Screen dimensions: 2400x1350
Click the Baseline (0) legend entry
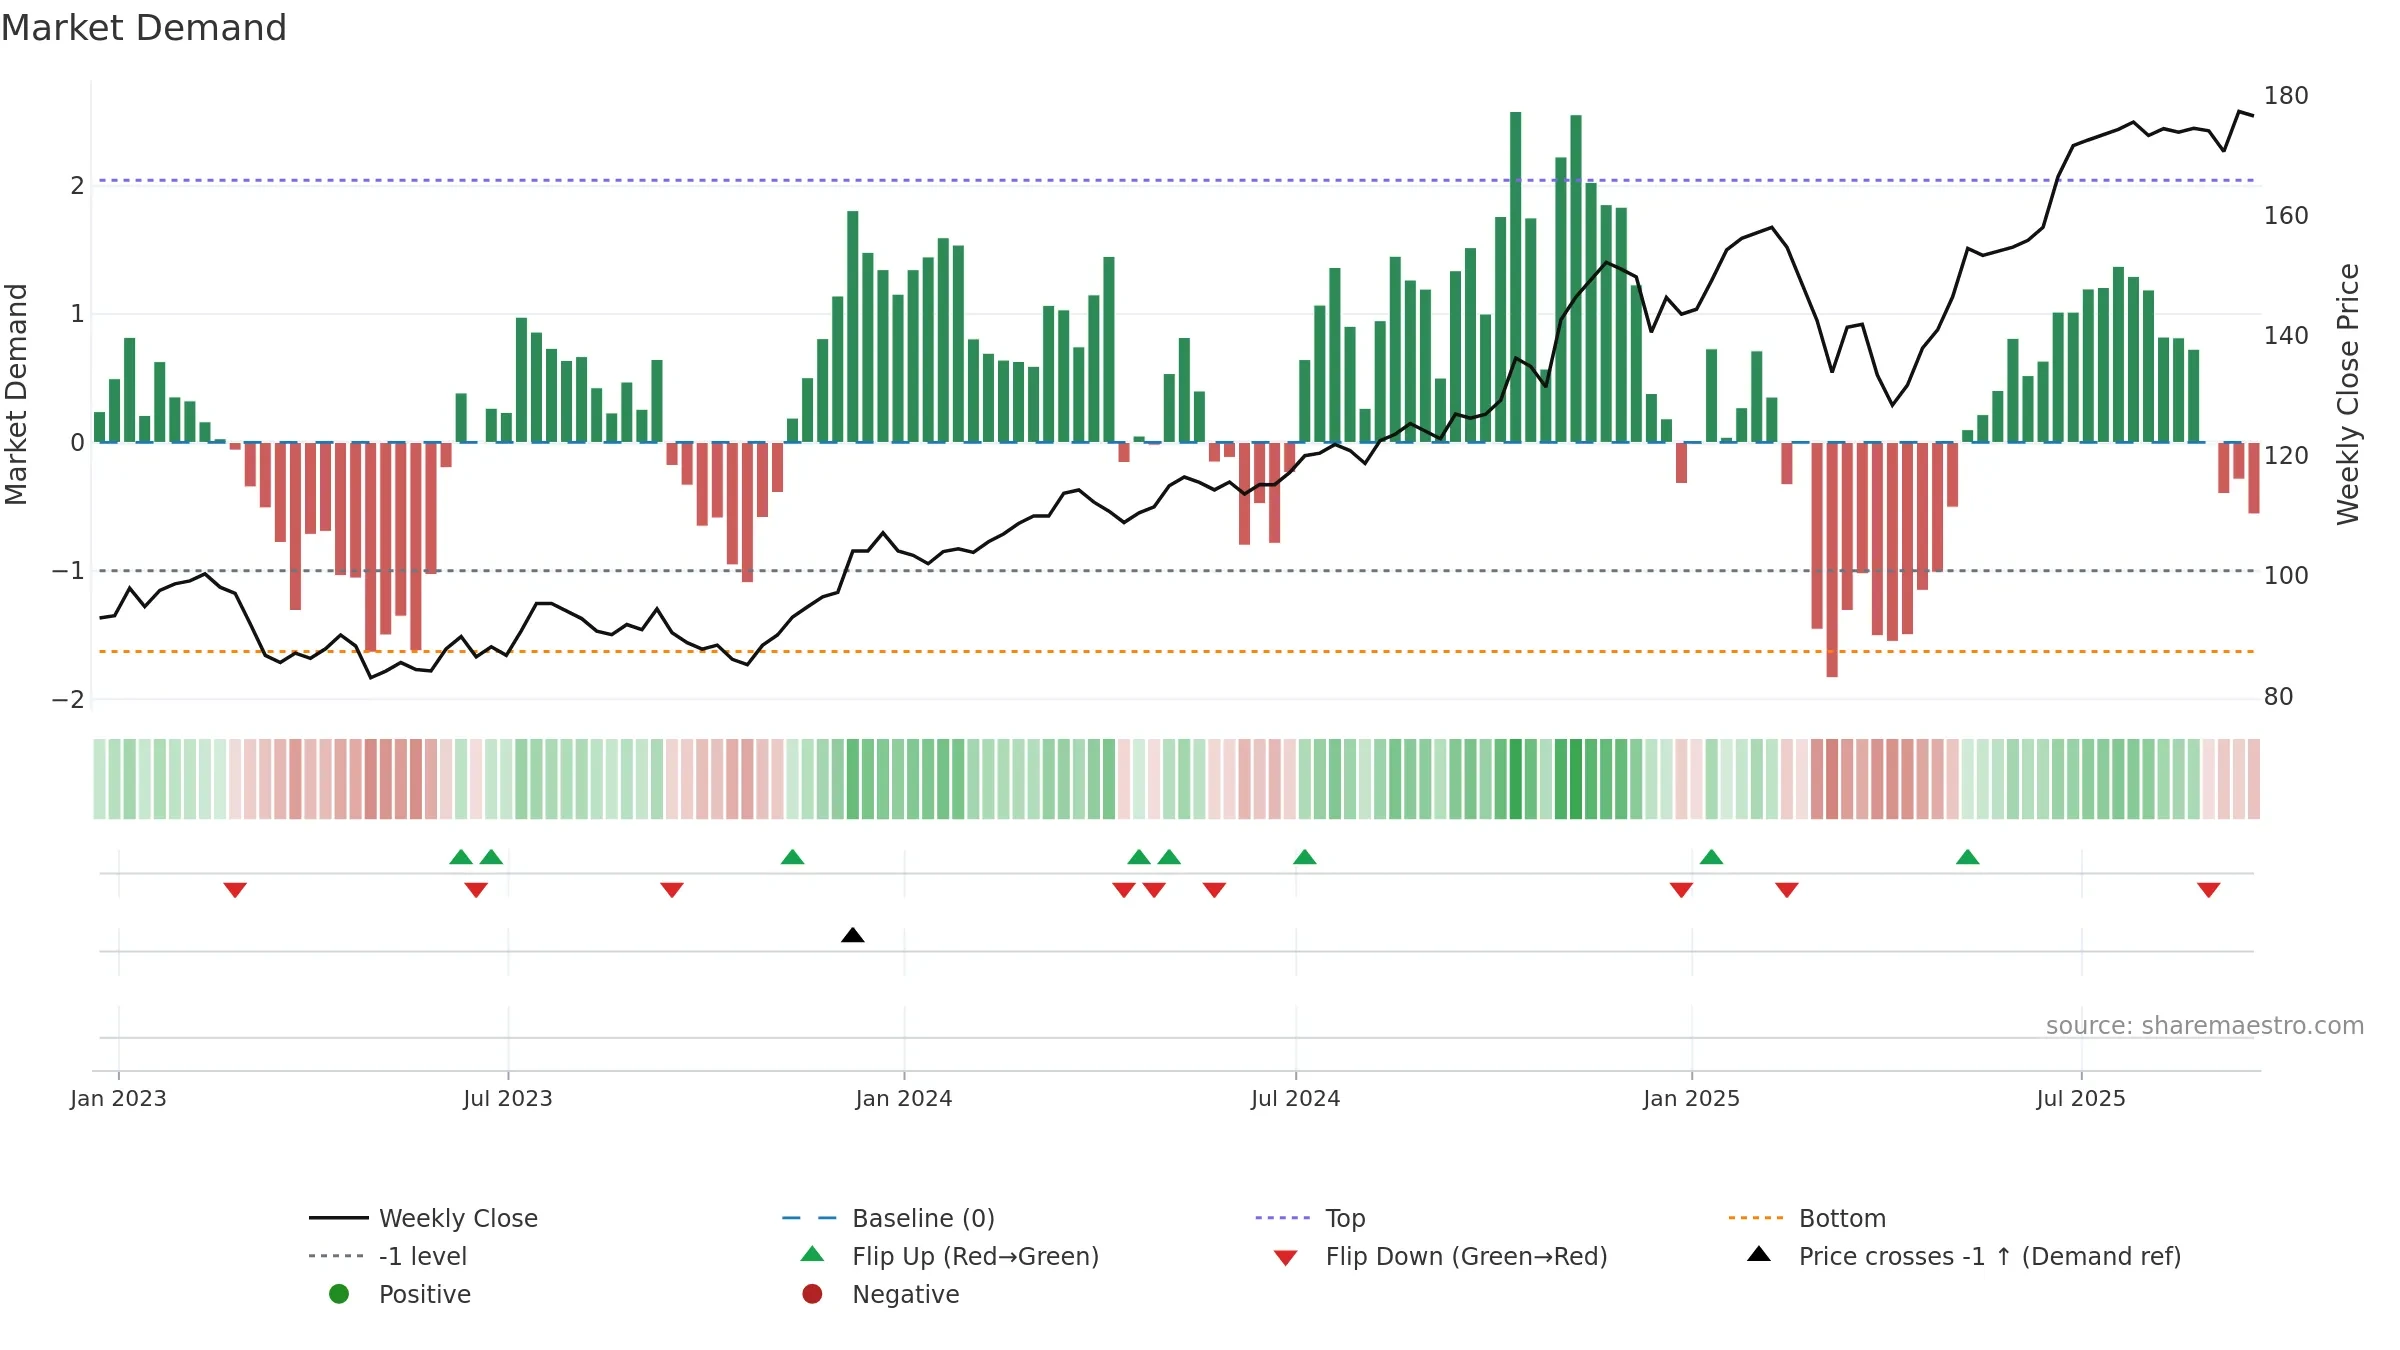click(x=888, y=1218)
